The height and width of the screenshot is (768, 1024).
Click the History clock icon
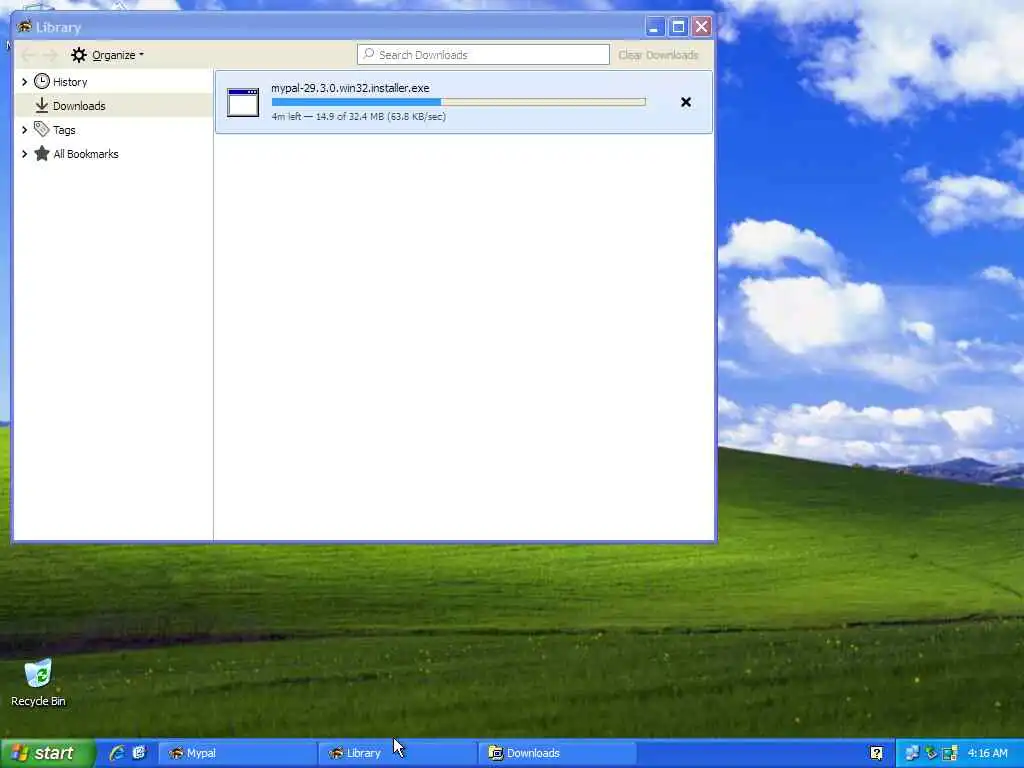coord(42,81)
